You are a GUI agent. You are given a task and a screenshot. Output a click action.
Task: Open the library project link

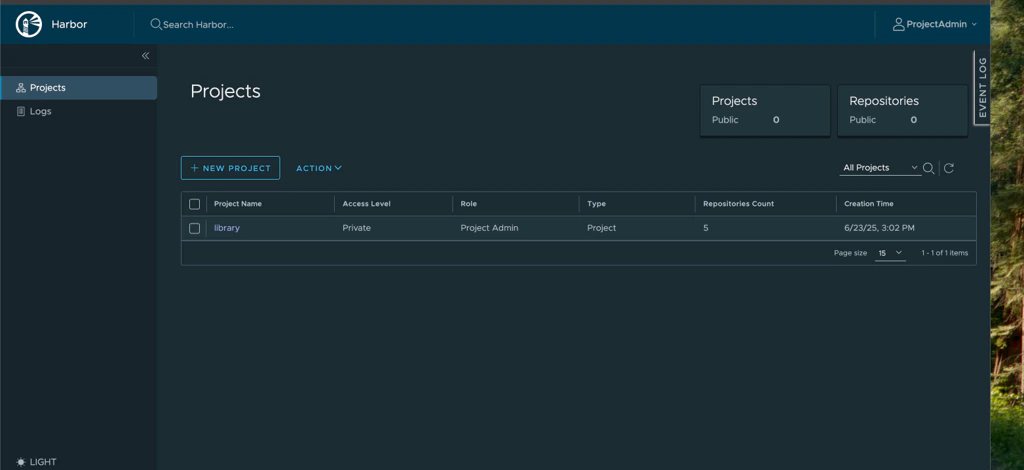(x=227, y=228)
